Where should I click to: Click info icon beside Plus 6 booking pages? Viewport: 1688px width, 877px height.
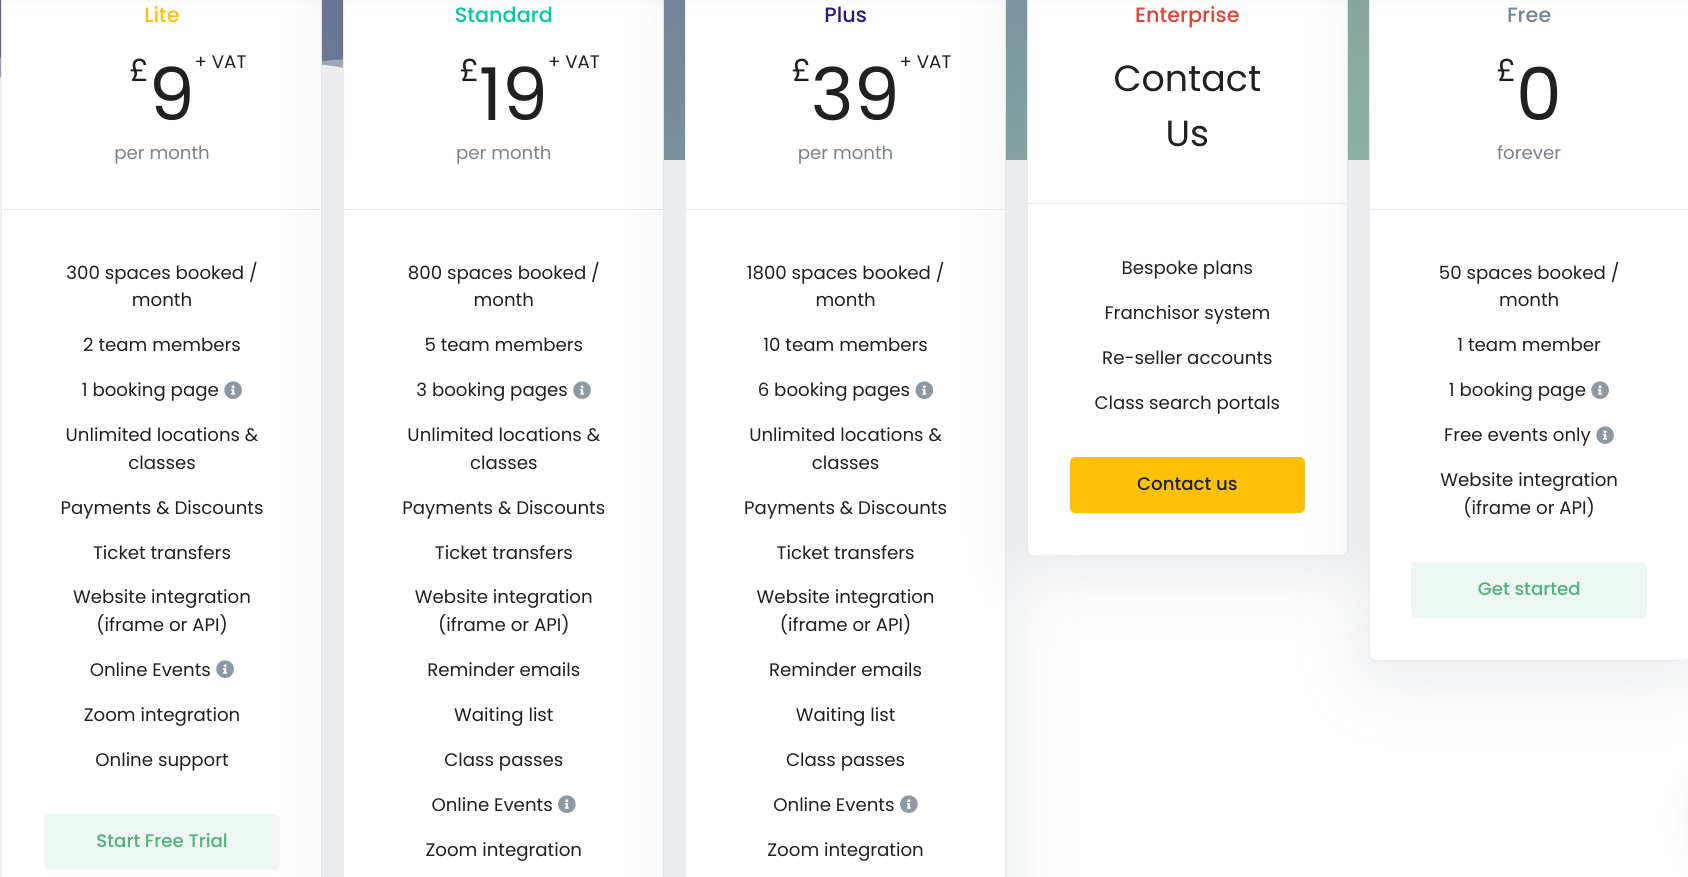point(924,390)
